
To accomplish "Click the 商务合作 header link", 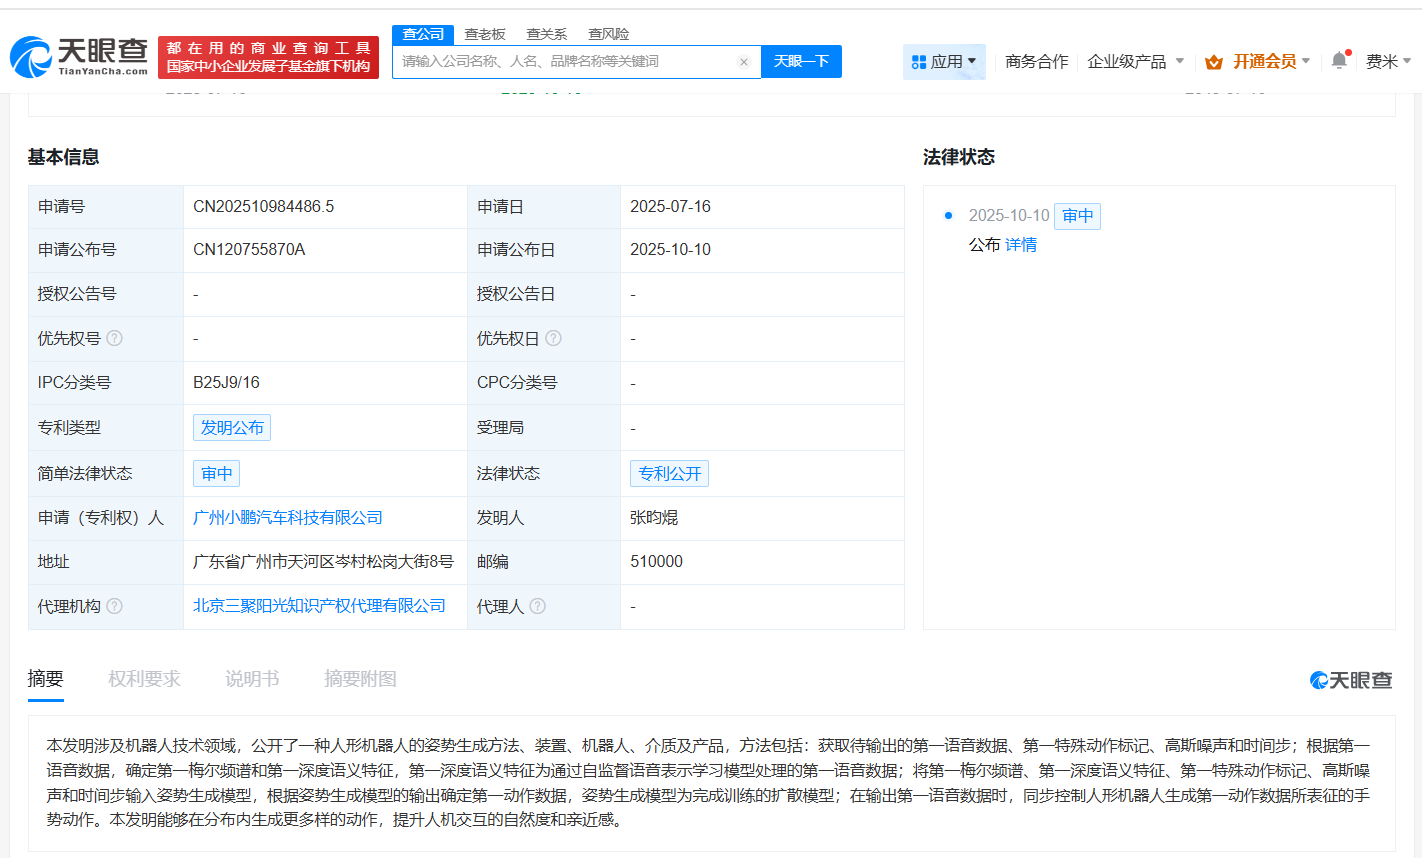I will 1036,62.
